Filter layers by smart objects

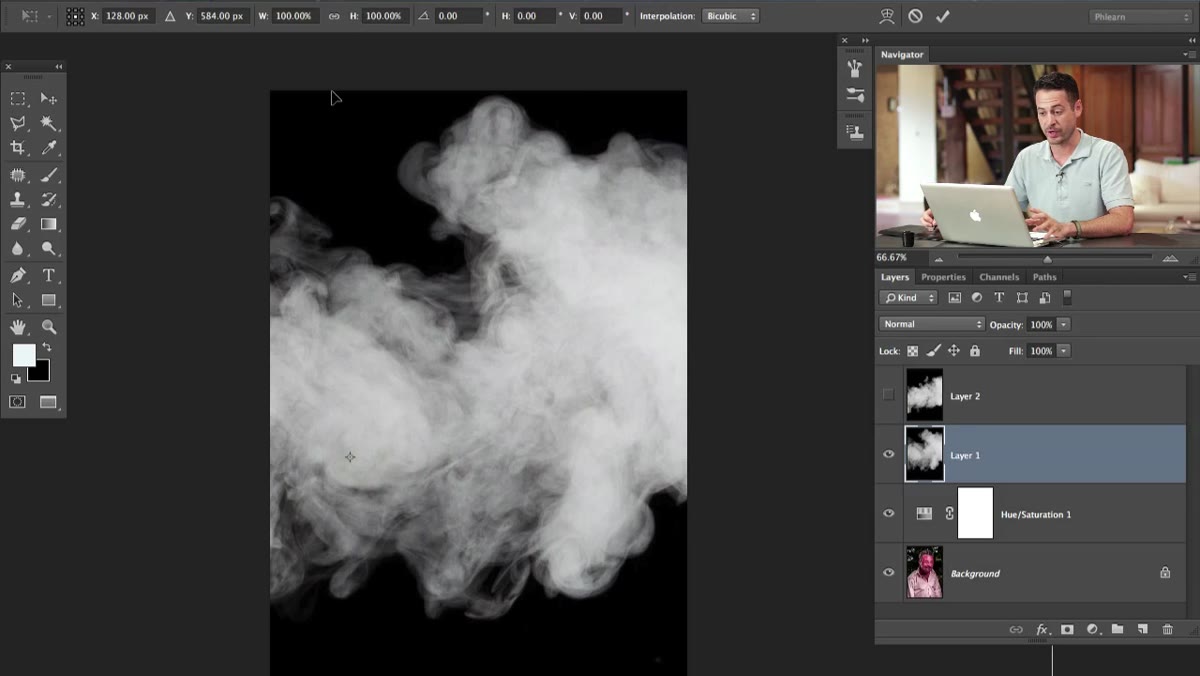[x=1044, y=298]
